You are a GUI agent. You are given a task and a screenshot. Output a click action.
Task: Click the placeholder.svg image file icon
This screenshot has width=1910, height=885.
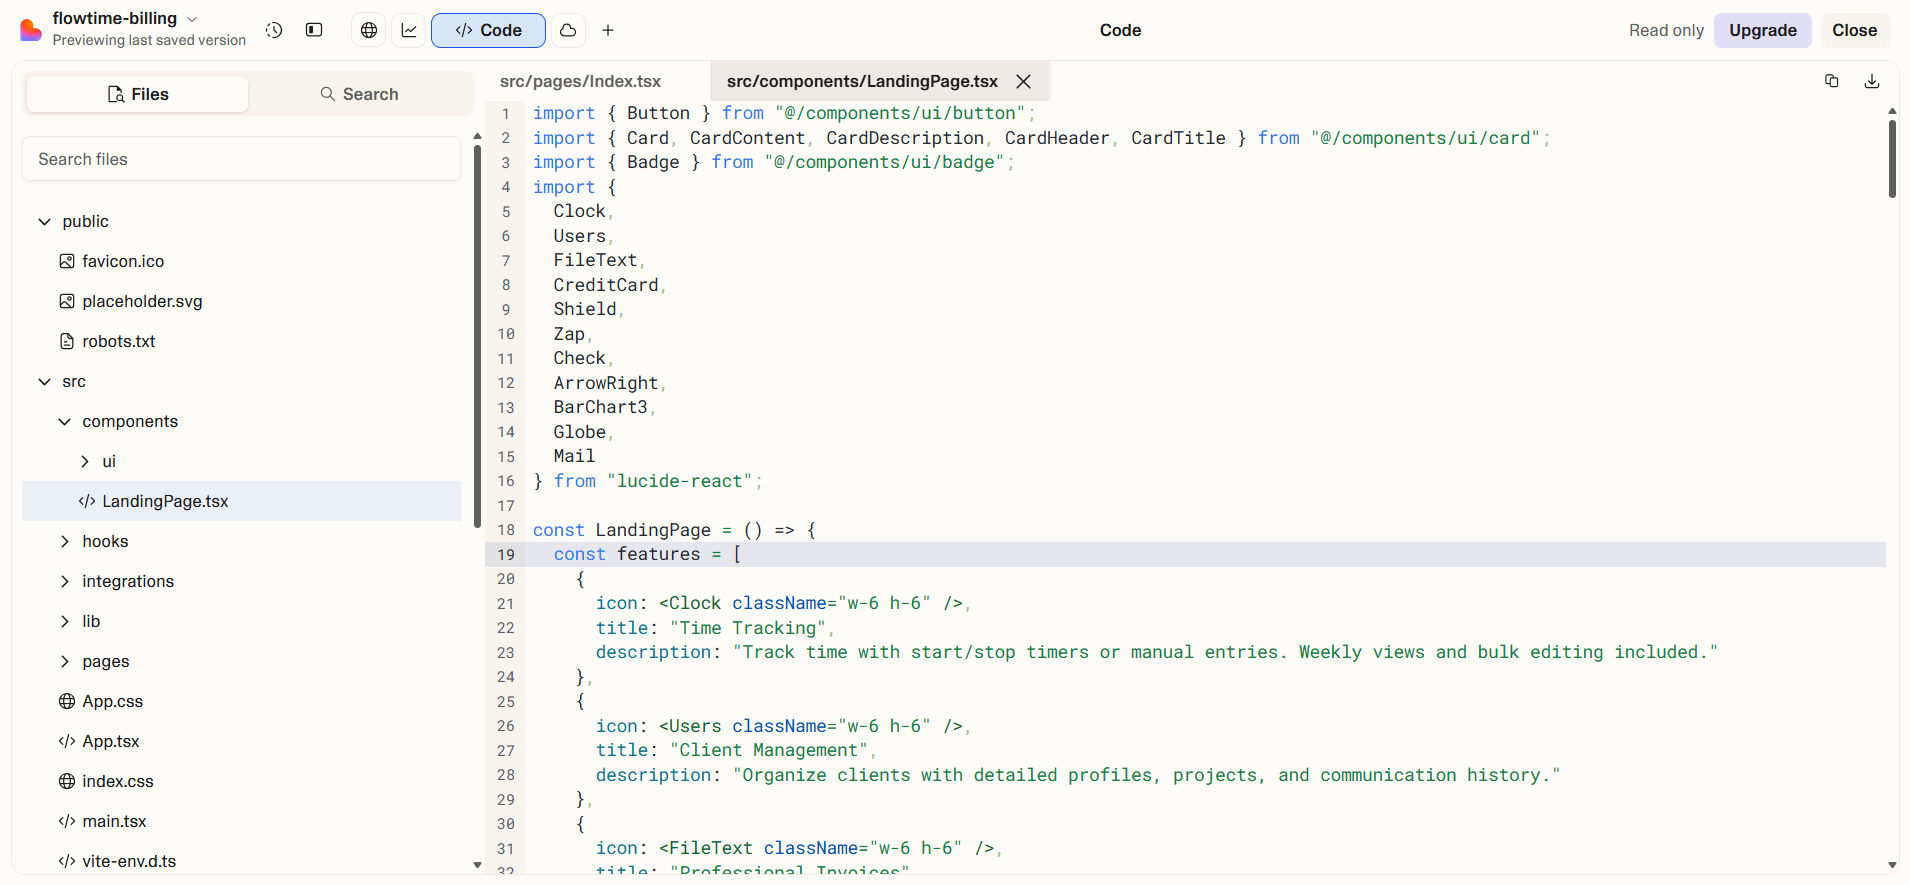tap(67, 301)
